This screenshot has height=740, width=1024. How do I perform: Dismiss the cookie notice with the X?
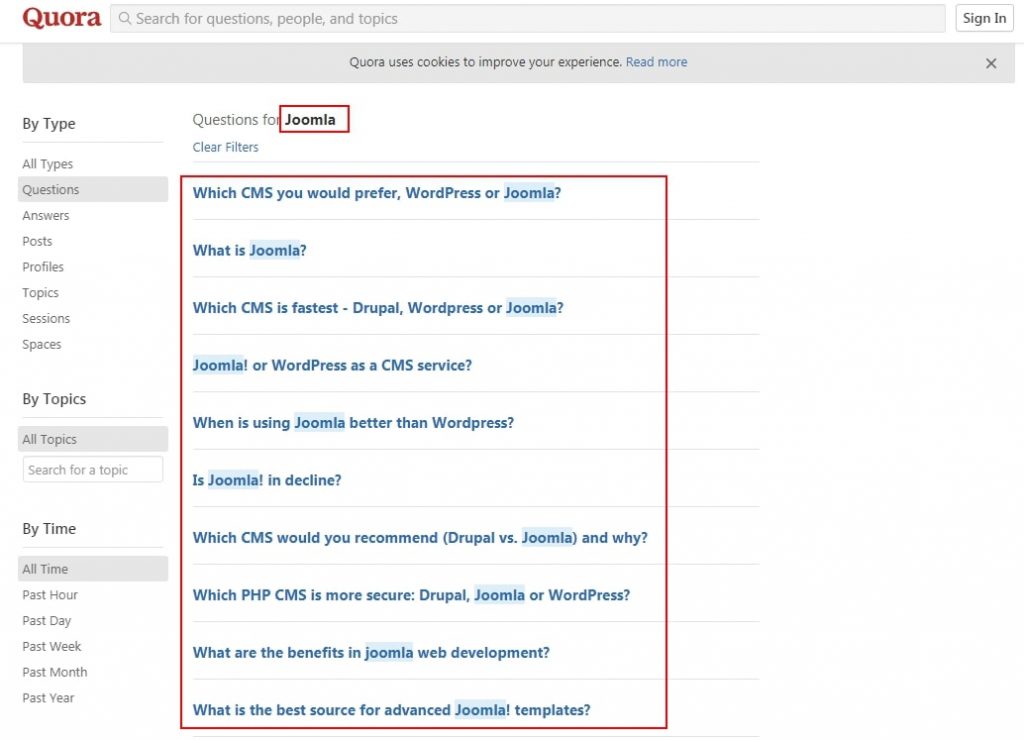click(991, 63)
